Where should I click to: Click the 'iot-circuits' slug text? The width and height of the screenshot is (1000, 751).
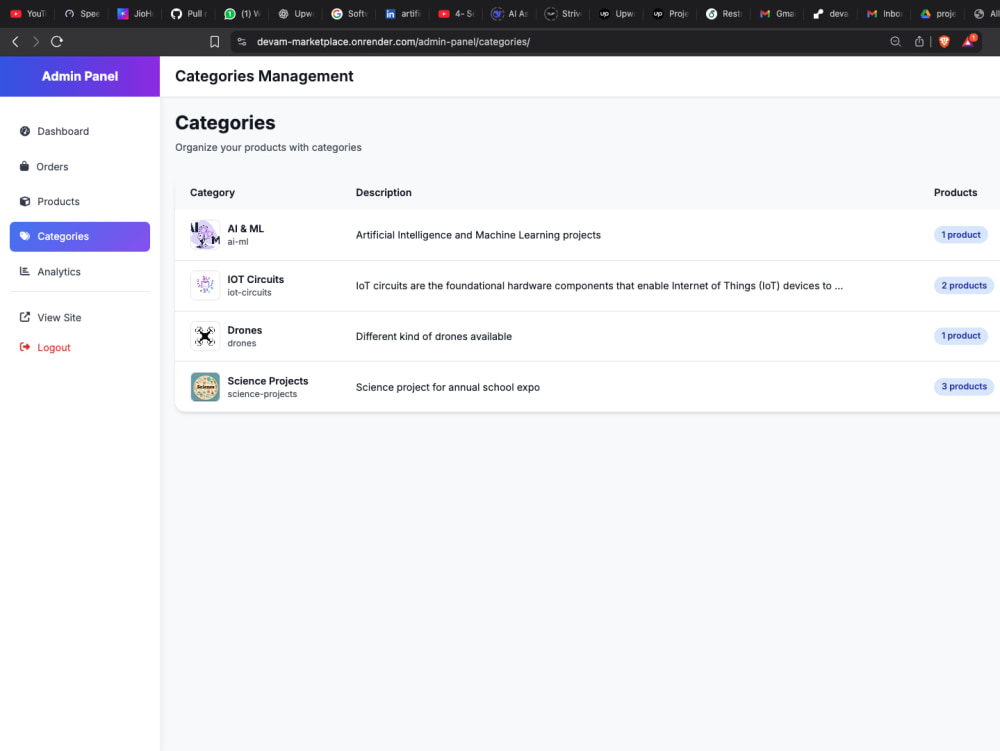(249, 293)
